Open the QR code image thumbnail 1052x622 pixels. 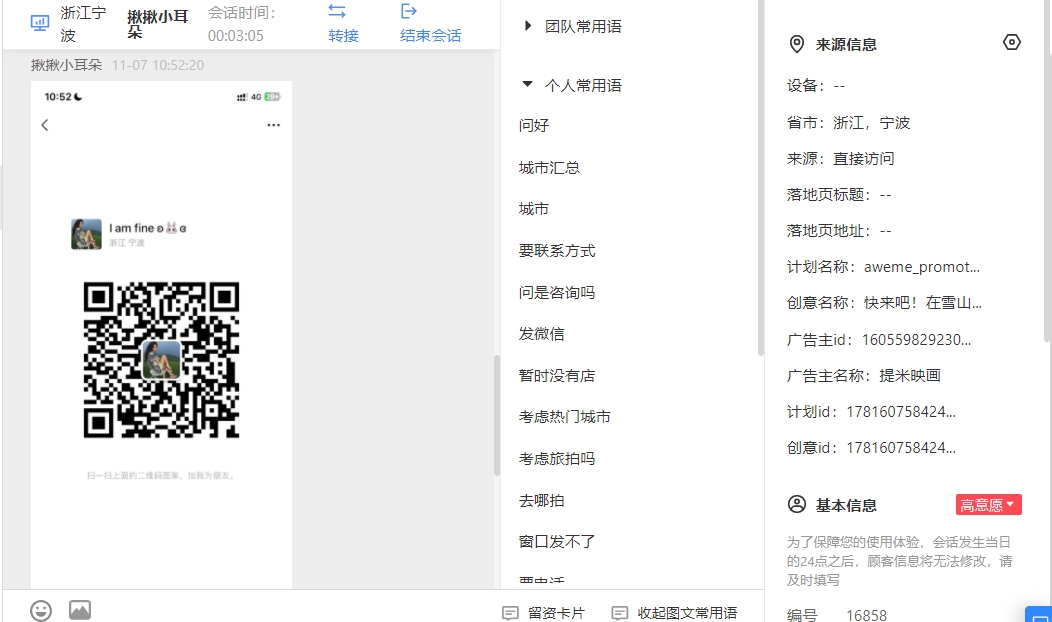click(x=161, y=360)
